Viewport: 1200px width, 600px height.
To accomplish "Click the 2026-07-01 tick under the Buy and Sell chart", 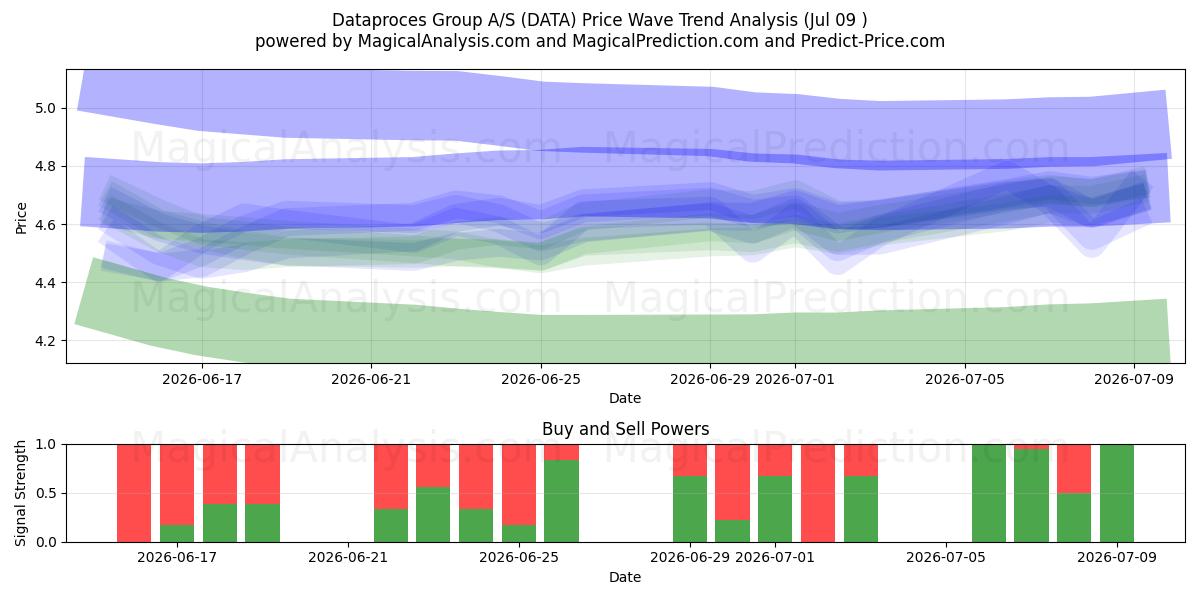I will tap(775, 558).
